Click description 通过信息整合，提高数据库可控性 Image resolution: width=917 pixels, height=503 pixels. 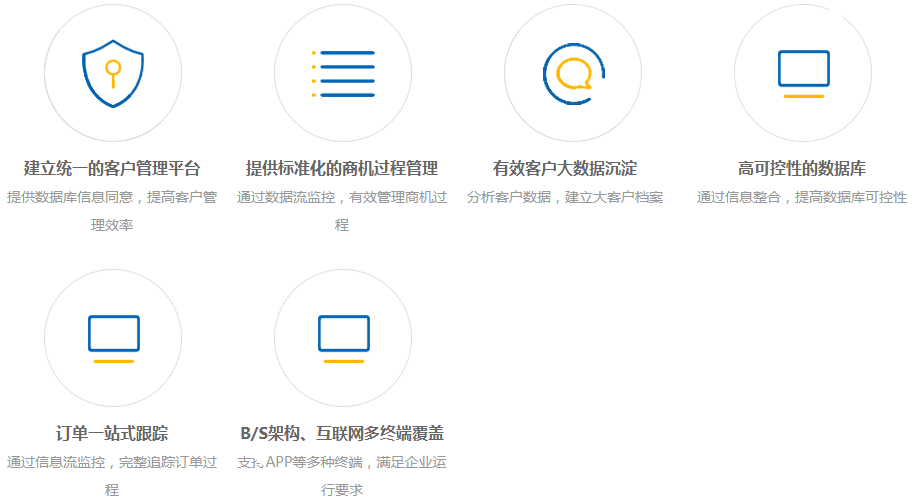(x=802, y=197)
